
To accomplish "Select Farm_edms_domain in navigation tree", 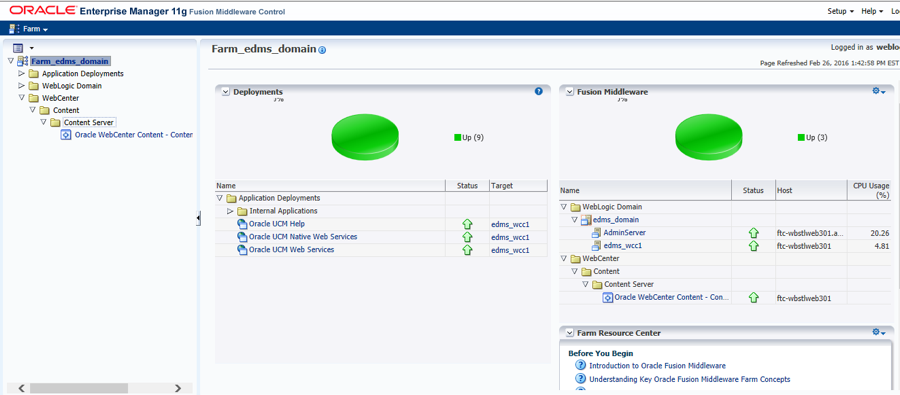I will point(70,61).
